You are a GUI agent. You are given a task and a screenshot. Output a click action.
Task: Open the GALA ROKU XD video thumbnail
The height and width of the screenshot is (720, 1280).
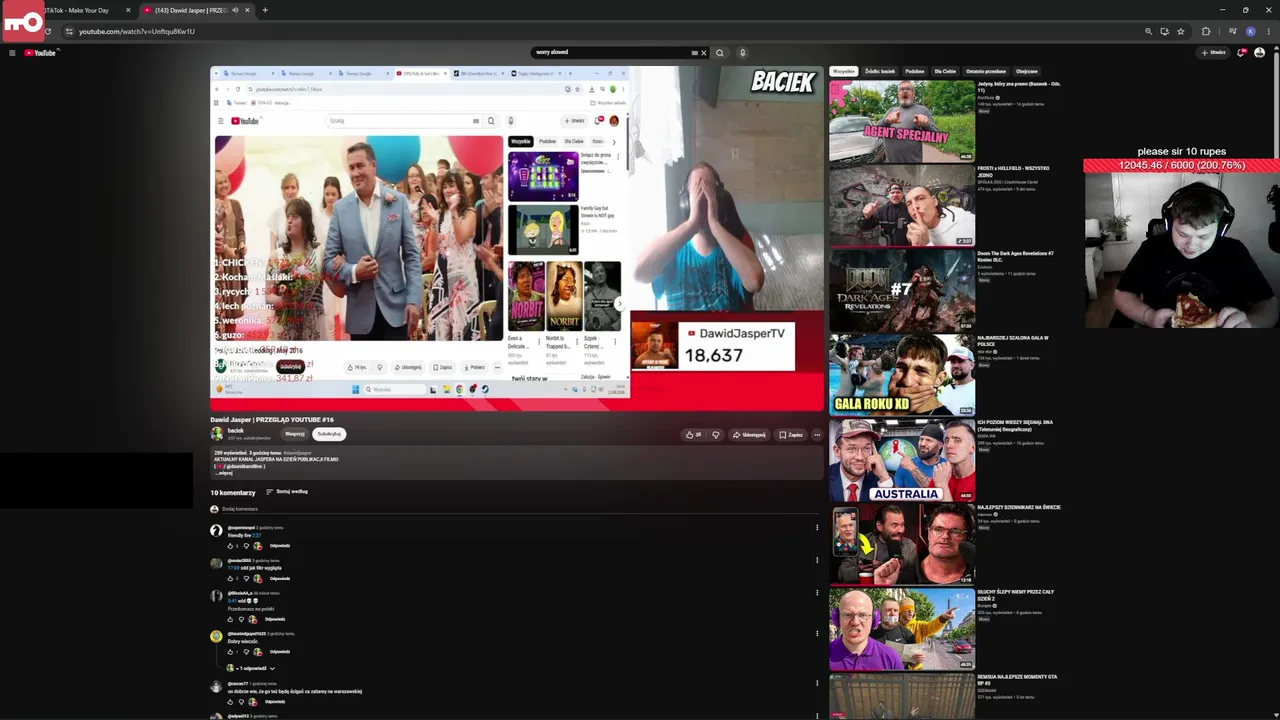coord(902,374)
